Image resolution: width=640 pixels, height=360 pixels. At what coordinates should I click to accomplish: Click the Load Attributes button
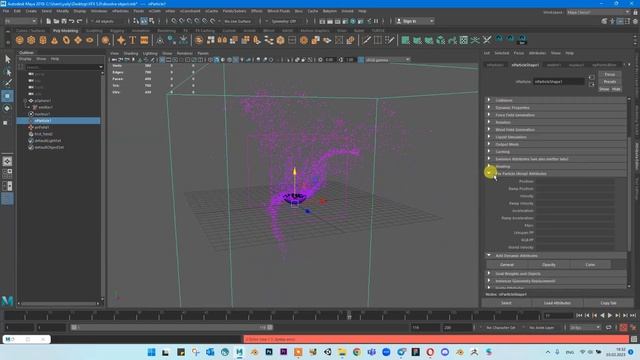[557, 303]
